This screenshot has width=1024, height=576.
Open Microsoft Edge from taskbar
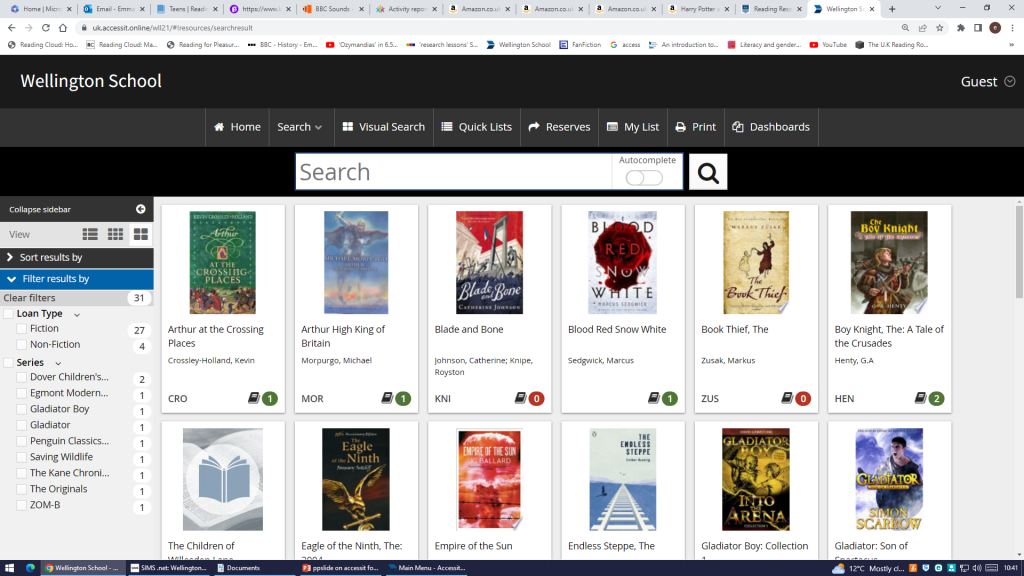tap(30, 568)
